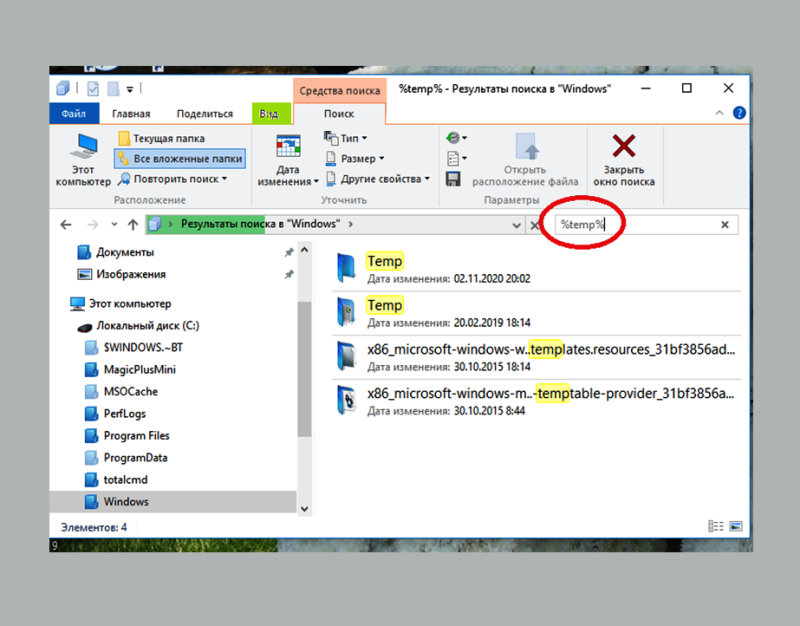Go back using the left arrow icon

[x=66, y=225]
